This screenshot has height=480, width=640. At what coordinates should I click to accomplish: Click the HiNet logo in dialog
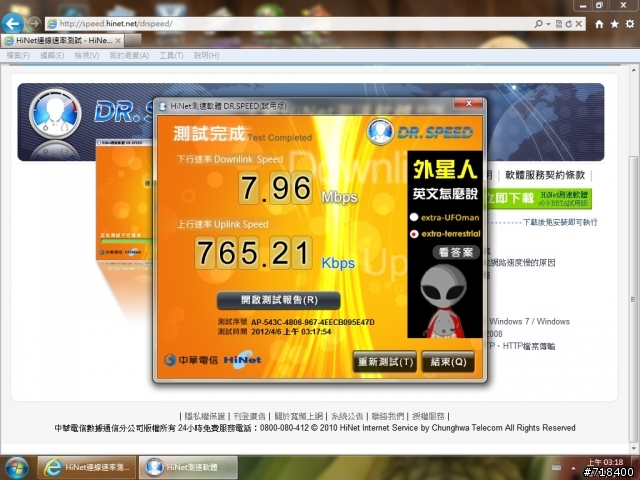[x=242, y=359]
